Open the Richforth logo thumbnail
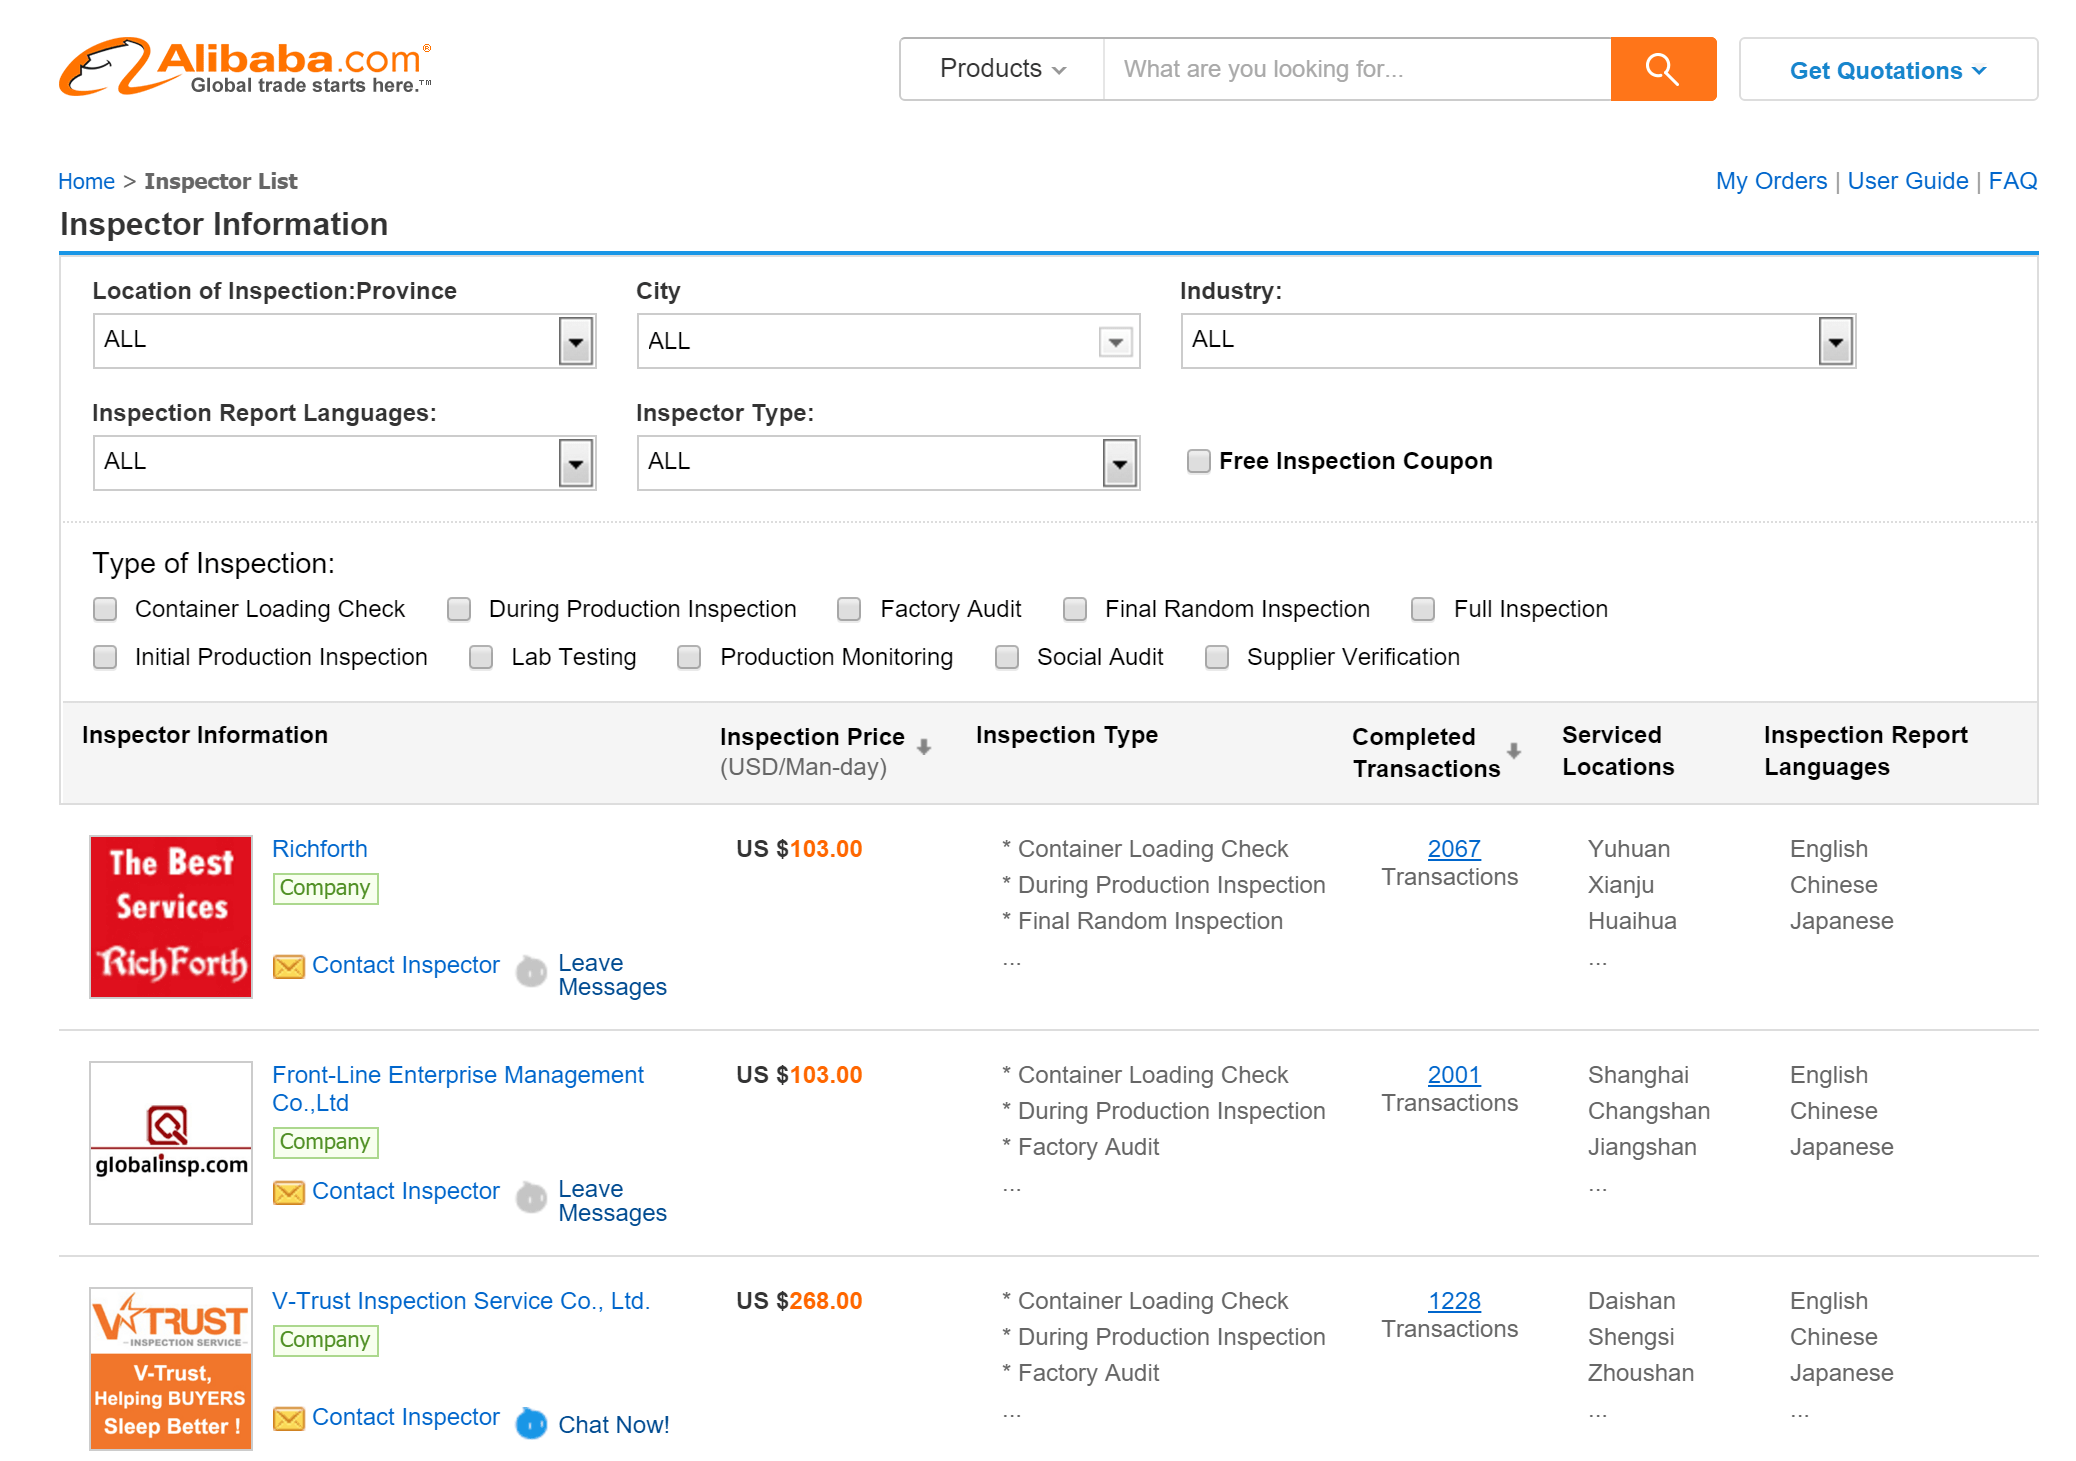Image resolution: width=2076 pixels, height=1461 pixels. [x=171, y=917]
